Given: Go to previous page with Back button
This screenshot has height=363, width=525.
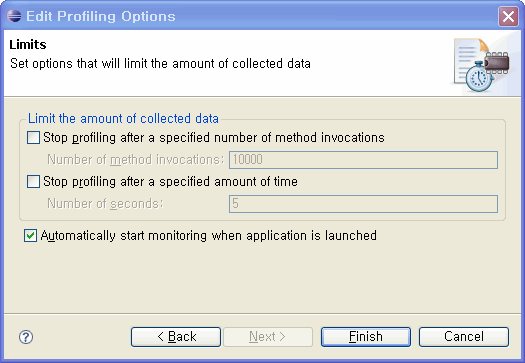Looking at the screenshot, I should point(176,337).
